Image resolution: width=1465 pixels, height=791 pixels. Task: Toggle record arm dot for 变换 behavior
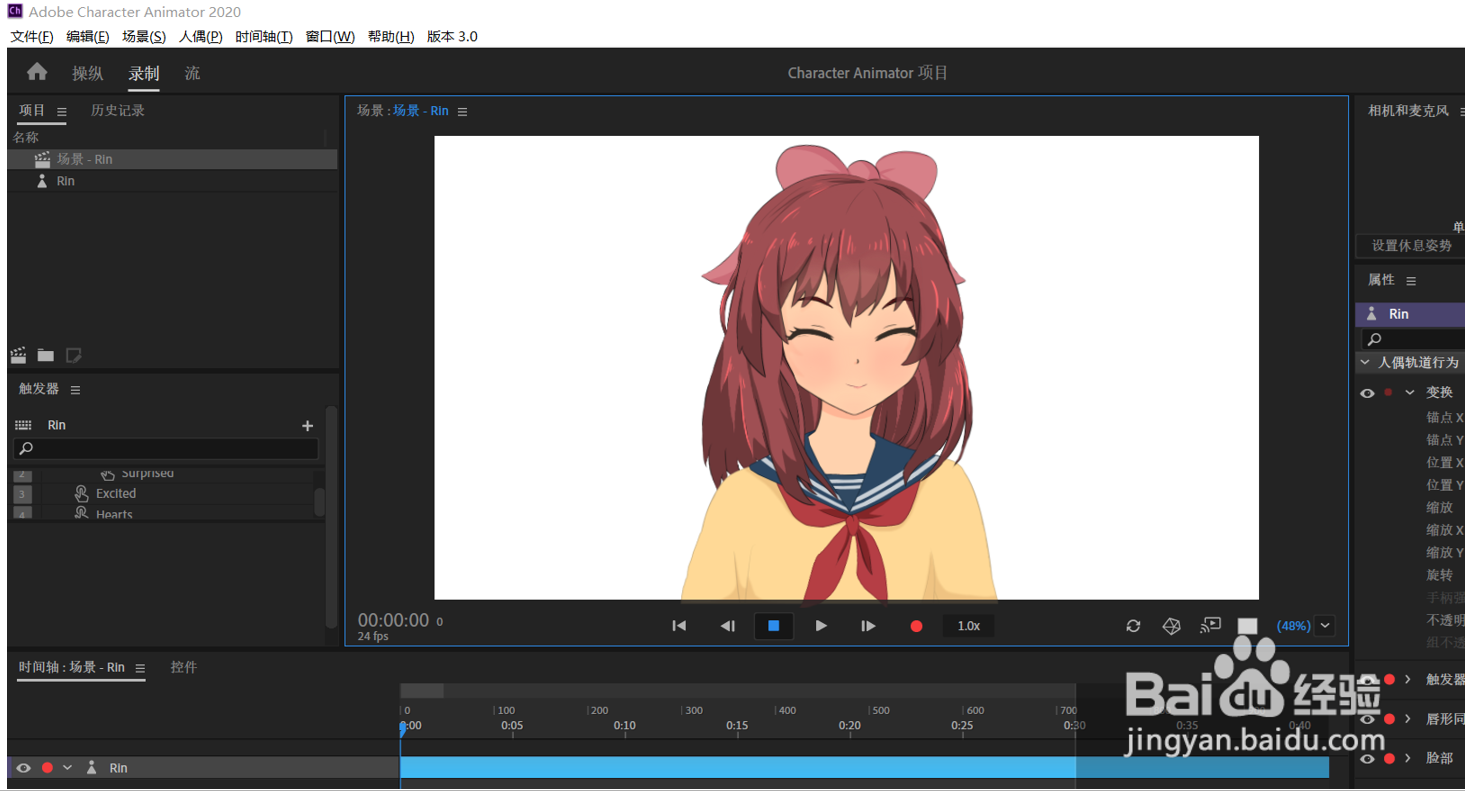(1388, 393)
